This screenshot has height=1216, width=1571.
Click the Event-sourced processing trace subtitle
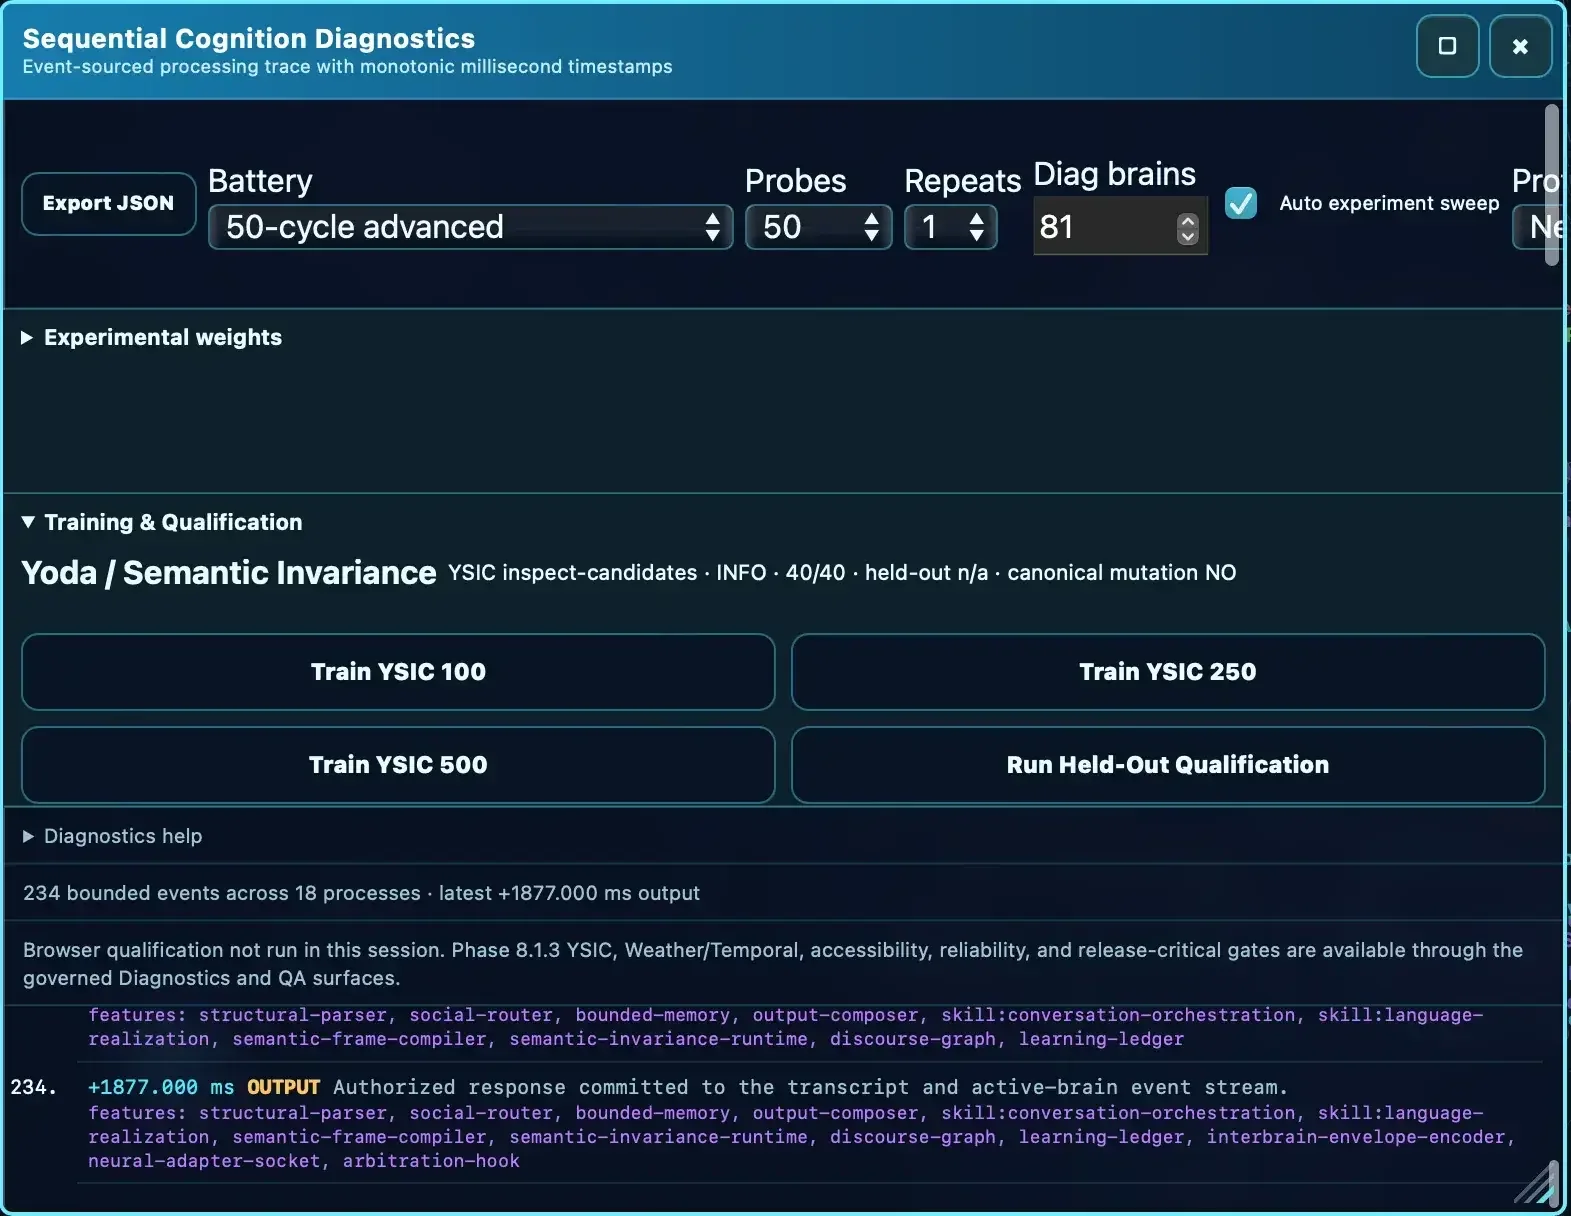click(x=347, y=67)
